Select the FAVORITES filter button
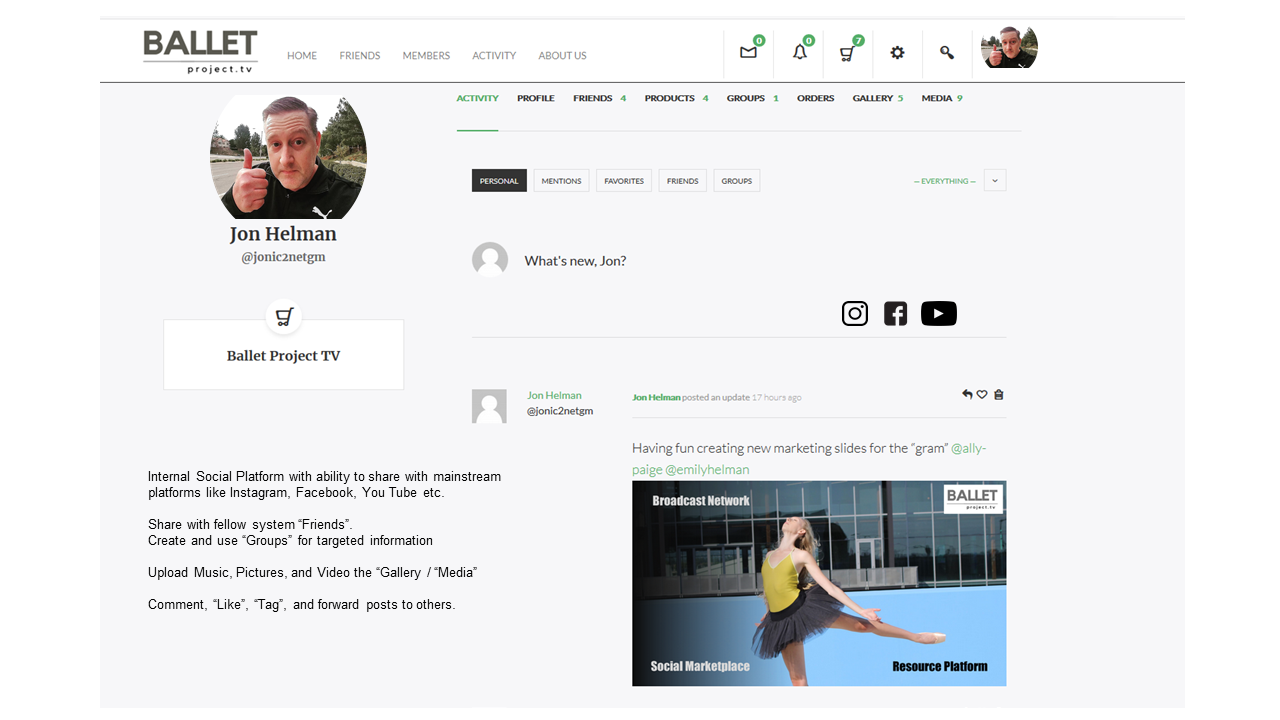 624,181
